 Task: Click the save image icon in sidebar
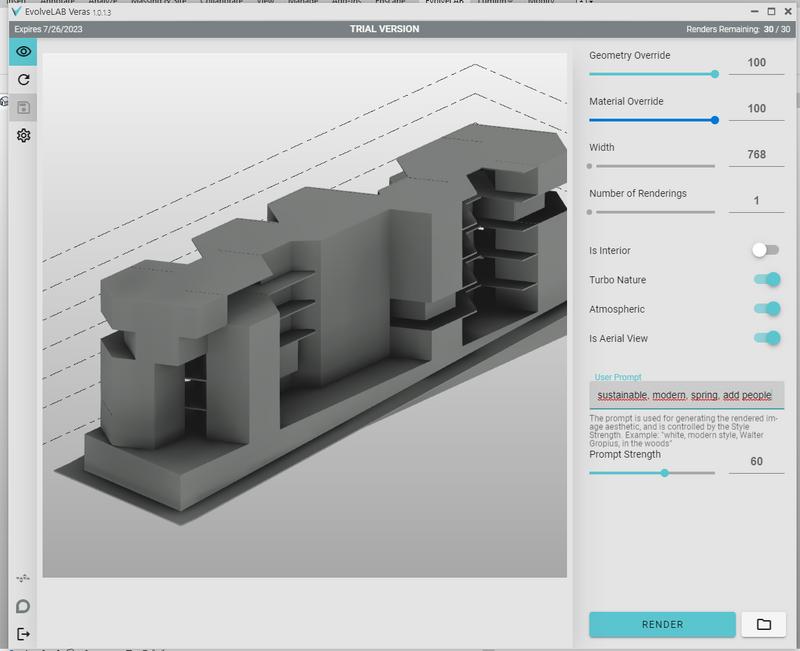tap(23, 108)
